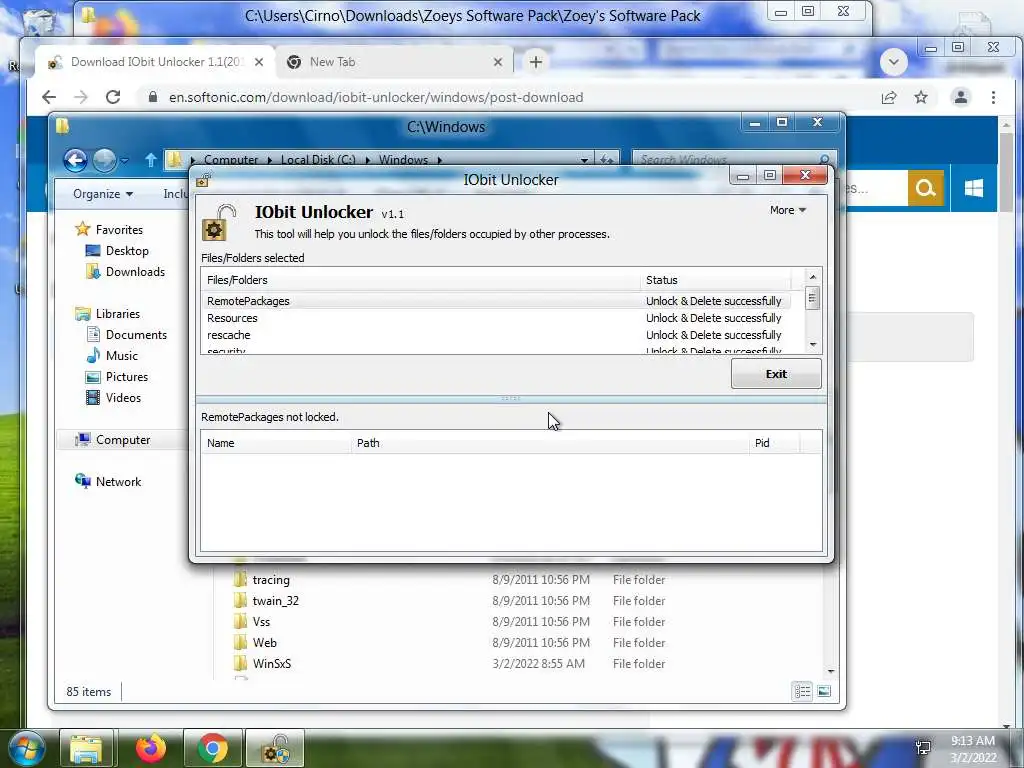Select Computer in the navigation pane
The height and width of the screenshot is (768, 1024).
123,440
